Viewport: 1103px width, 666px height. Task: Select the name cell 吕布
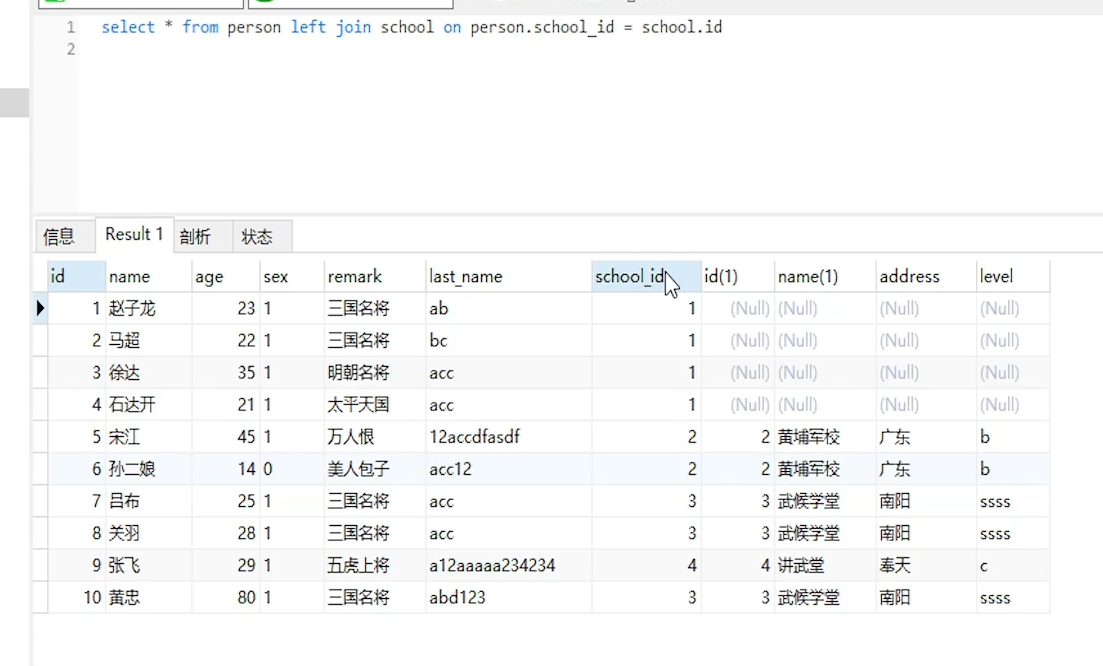(148, 501)
